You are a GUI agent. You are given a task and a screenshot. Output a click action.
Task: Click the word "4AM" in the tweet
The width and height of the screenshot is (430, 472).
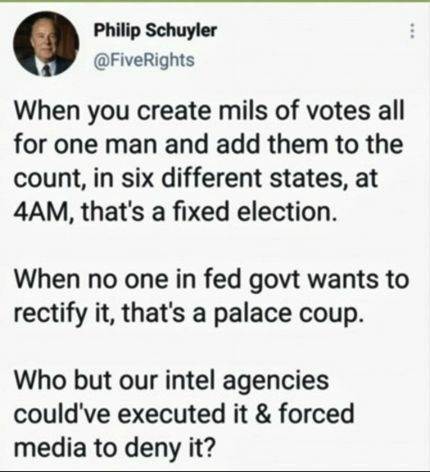click(39, 212)
